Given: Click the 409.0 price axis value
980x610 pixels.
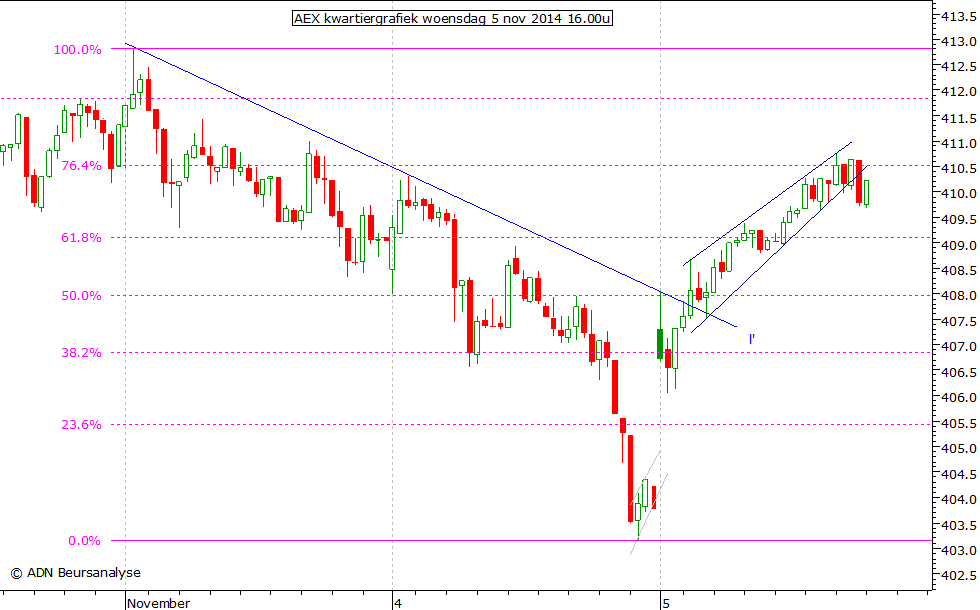Looking at the screenshot, I should [959, 246].
